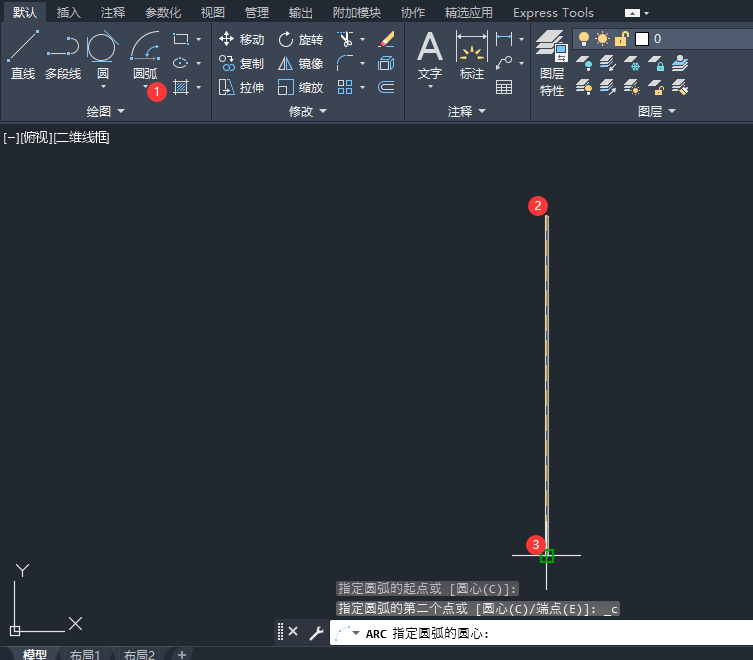Expand the 注释 (Annotation) panel
The width and height of the screenshot is (753, 660).
click(x=467, y=111)
